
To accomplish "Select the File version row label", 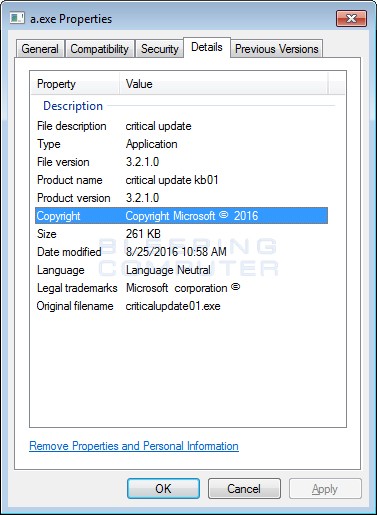I will tap(63, 162).
